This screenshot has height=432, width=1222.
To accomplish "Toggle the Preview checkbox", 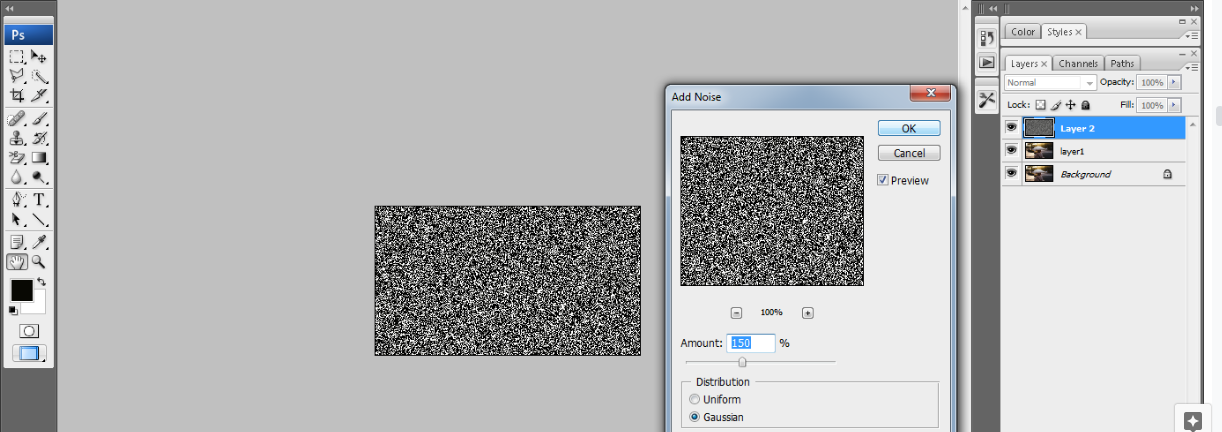I will click(x=883, y=180).
